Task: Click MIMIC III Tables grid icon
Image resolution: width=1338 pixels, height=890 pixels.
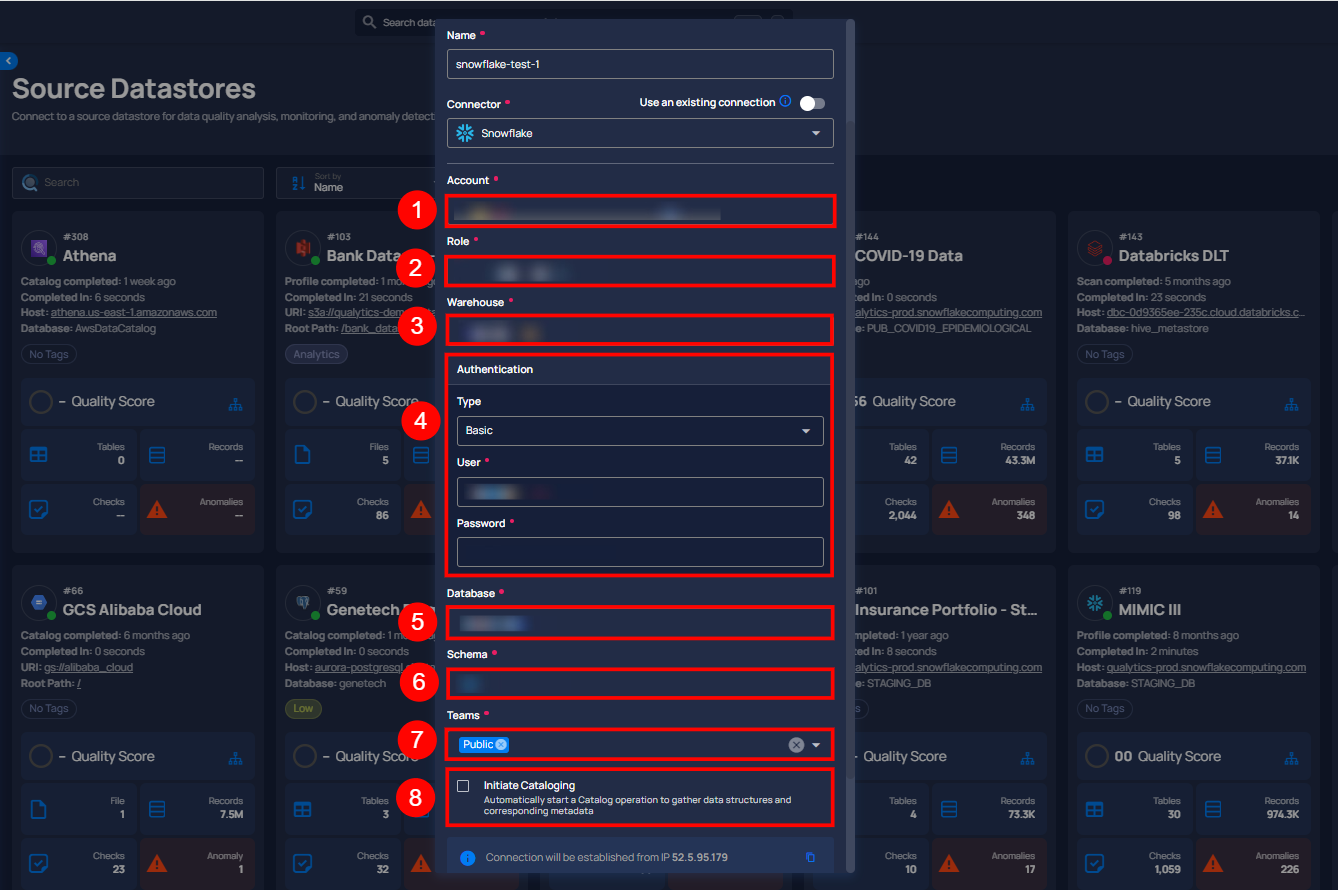Action: [x=1094, y=809]
